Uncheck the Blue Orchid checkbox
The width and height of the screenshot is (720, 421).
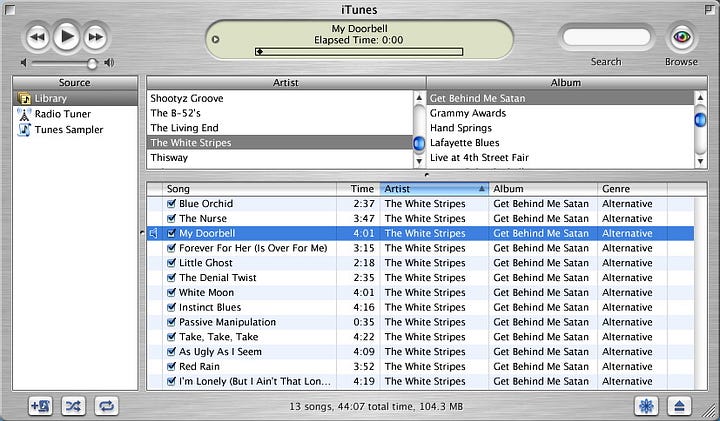click(171, 203)
